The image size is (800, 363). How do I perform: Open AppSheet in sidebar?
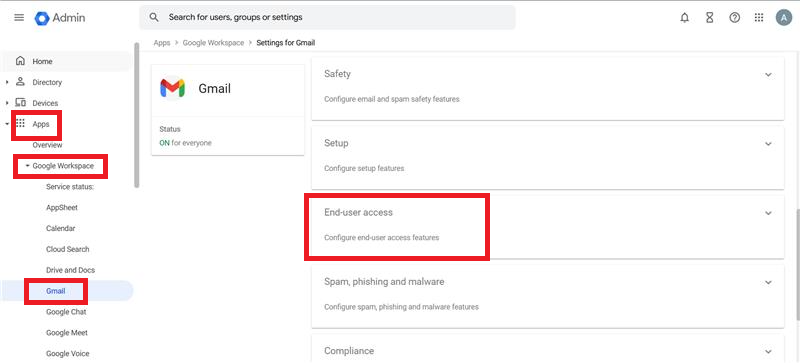pyautogui.click(x=62, y=208)
